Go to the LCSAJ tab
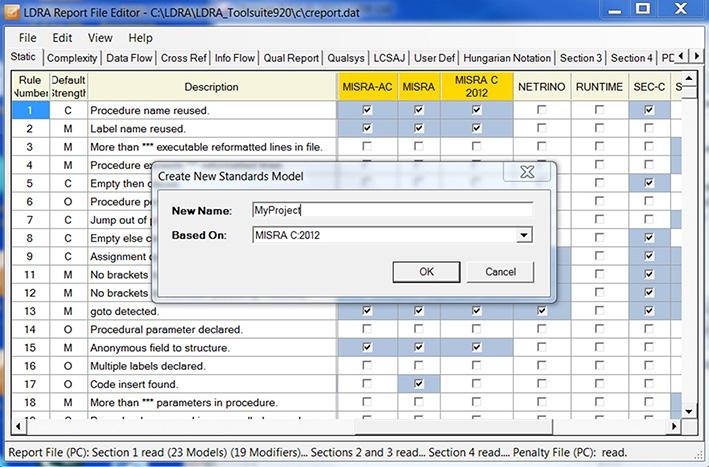The image size is (709, 467). 389,58
